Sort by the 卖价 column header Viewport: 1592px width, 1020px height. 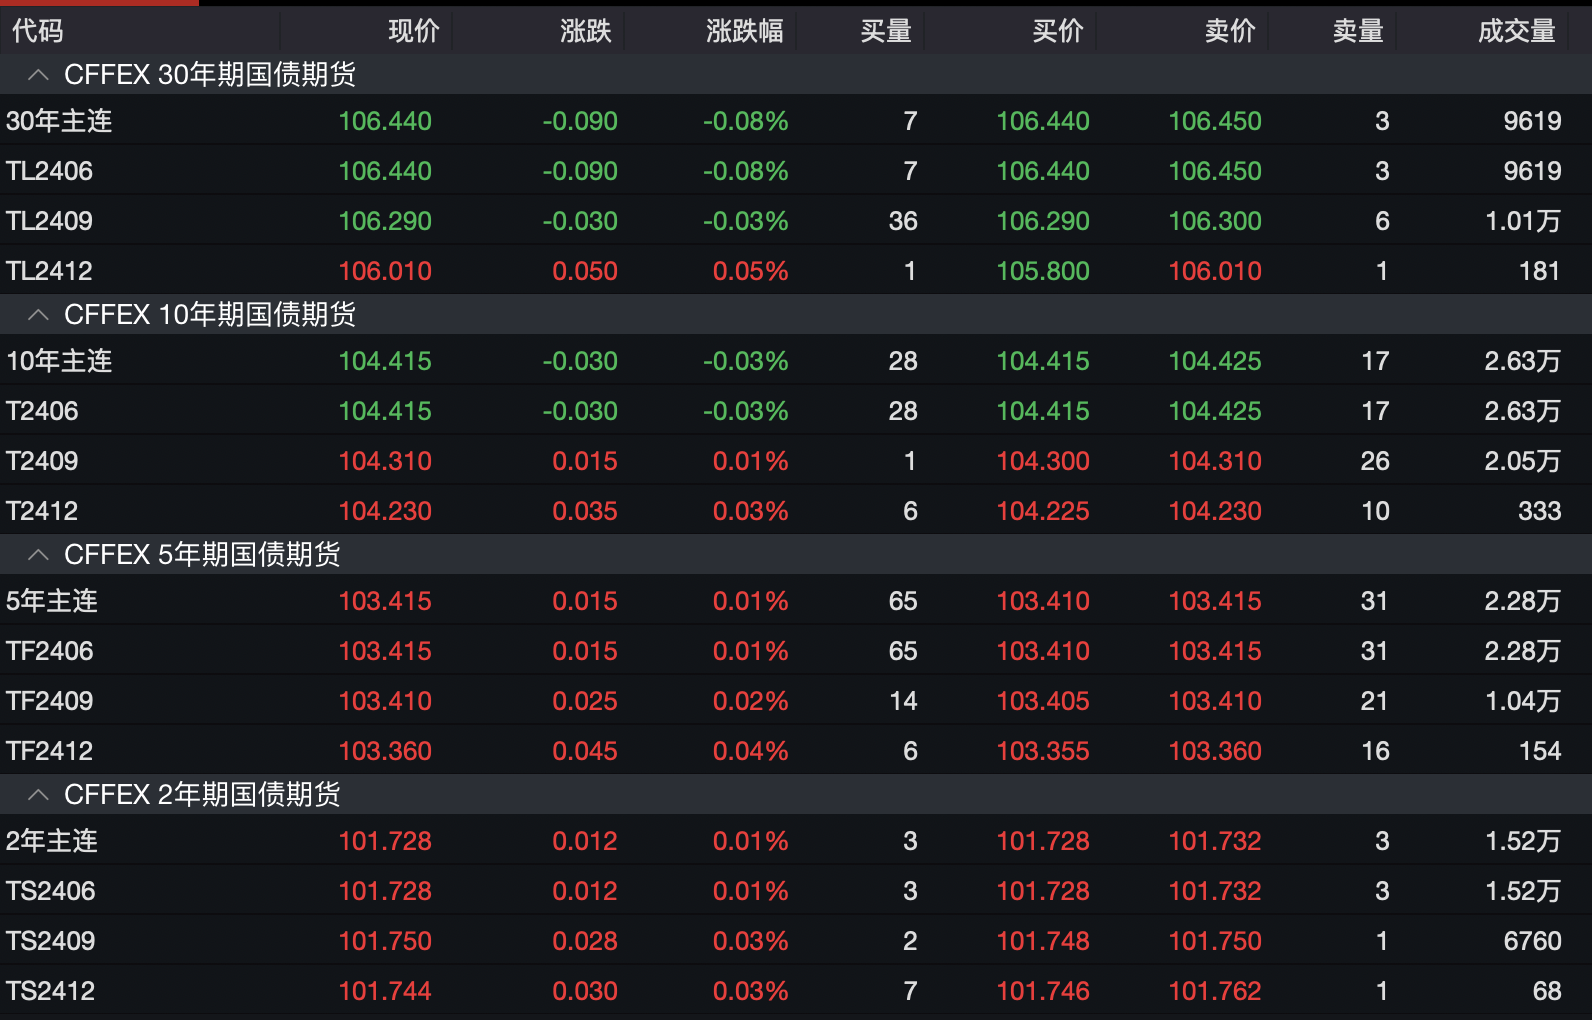click(1230, 31)
